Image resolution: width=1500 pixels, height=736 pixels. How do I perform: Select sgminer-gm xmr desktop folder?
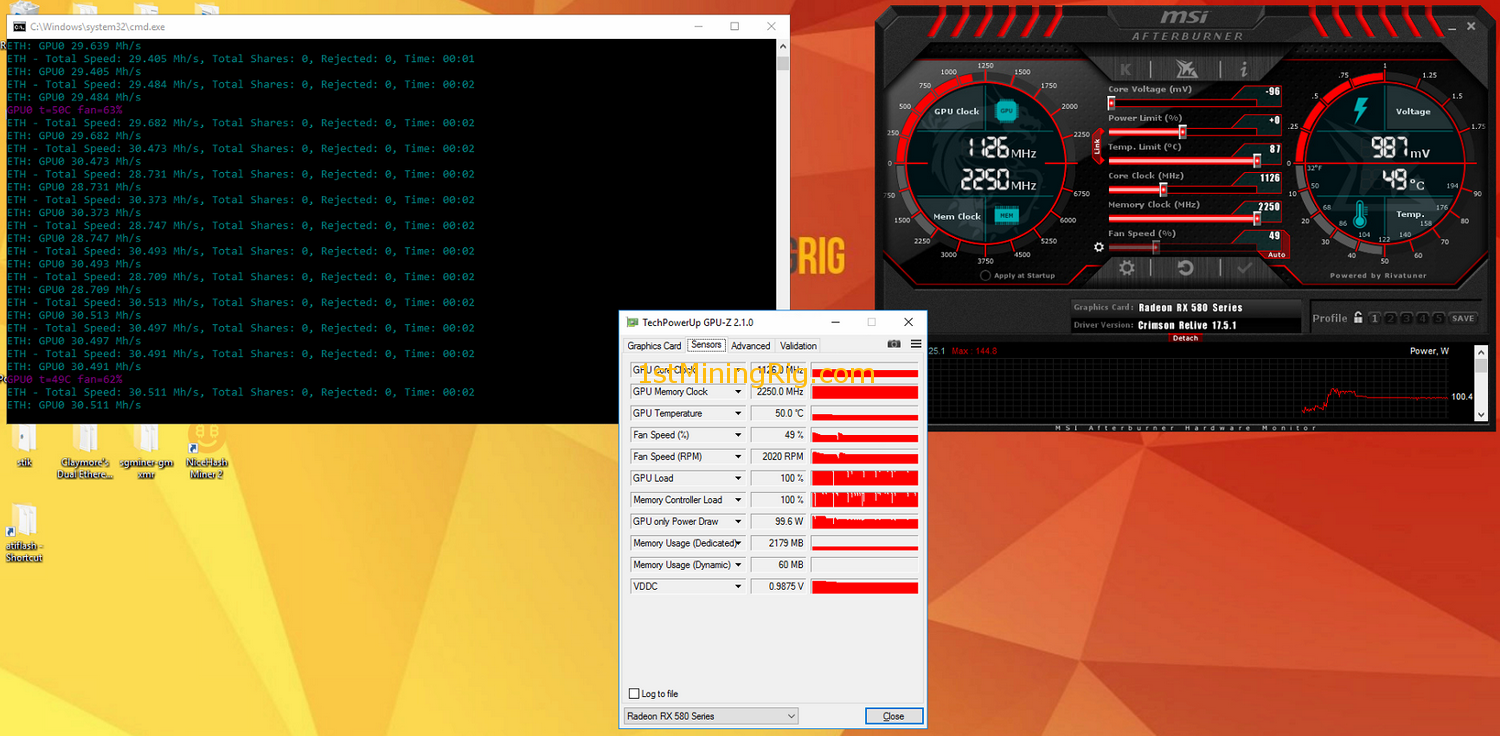(146, 451)
